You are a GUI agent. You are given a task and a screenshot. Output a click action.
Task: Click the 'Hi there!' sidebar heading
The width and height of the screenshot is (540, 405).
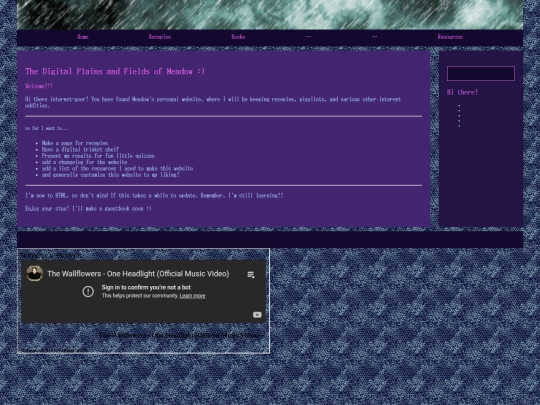click(462, 92)
